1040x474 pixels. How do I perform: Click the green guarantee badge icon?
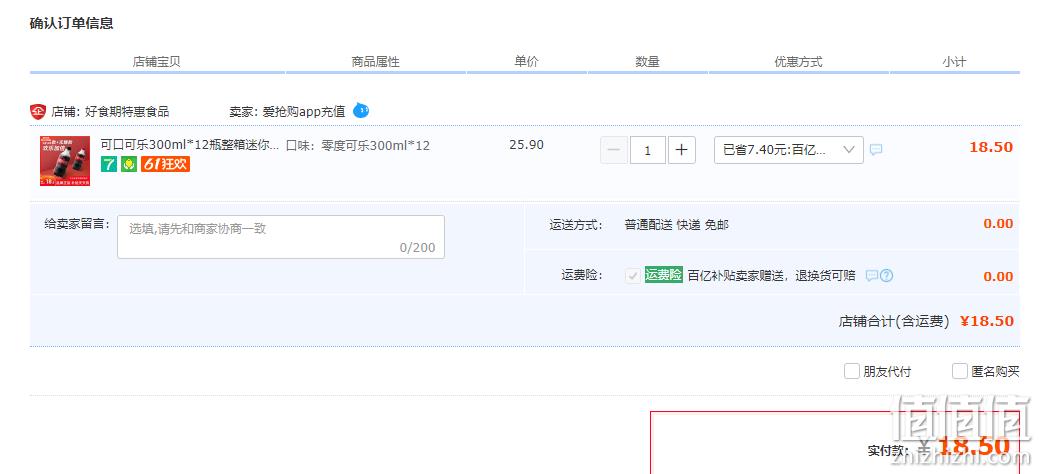click(x=129, y=164)
